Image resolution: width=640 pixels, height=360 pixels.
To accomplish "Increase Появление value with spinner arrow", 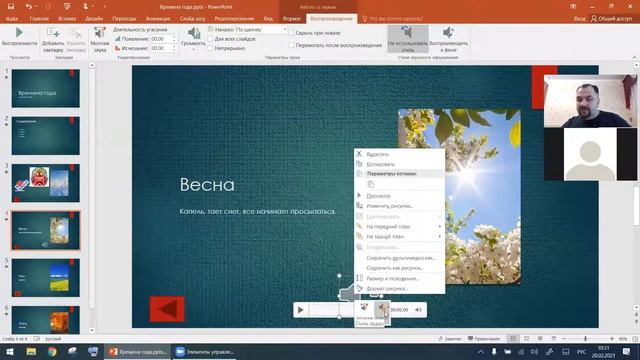I will click(174, 37).
